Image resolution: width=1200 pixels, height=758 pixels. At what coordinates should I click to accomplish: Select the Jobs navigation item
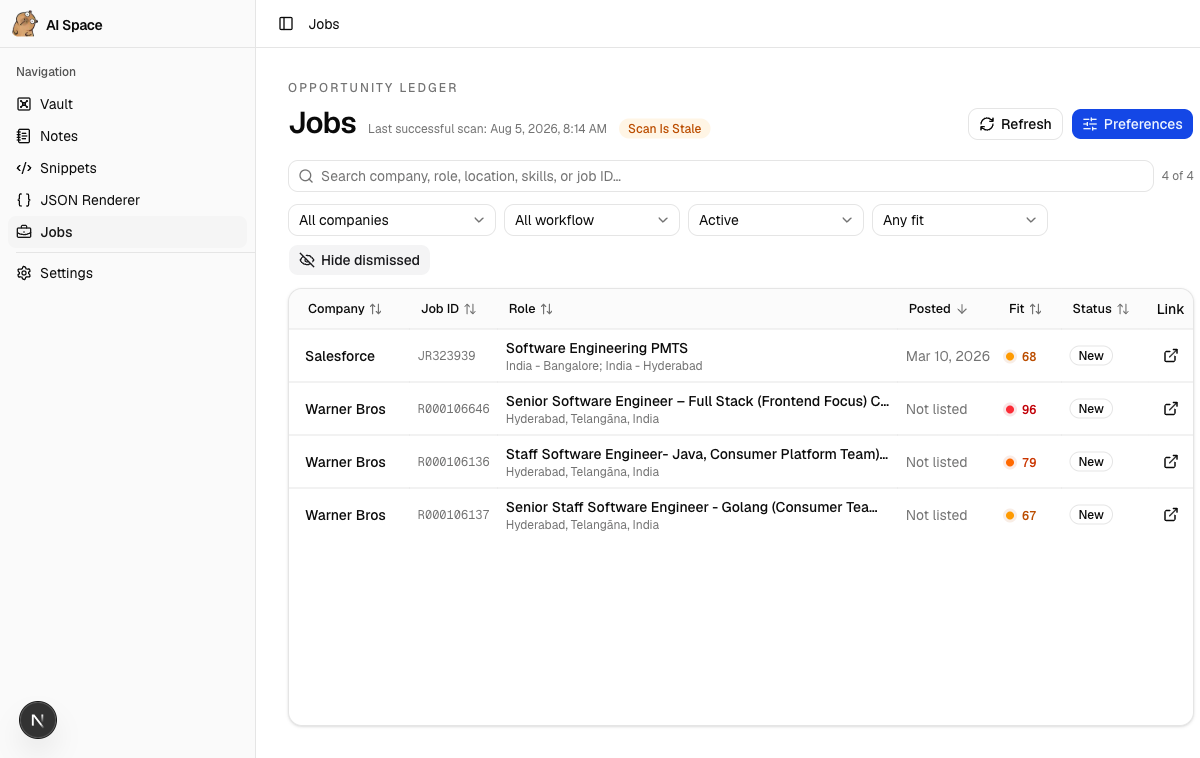(x=127, y=232)
